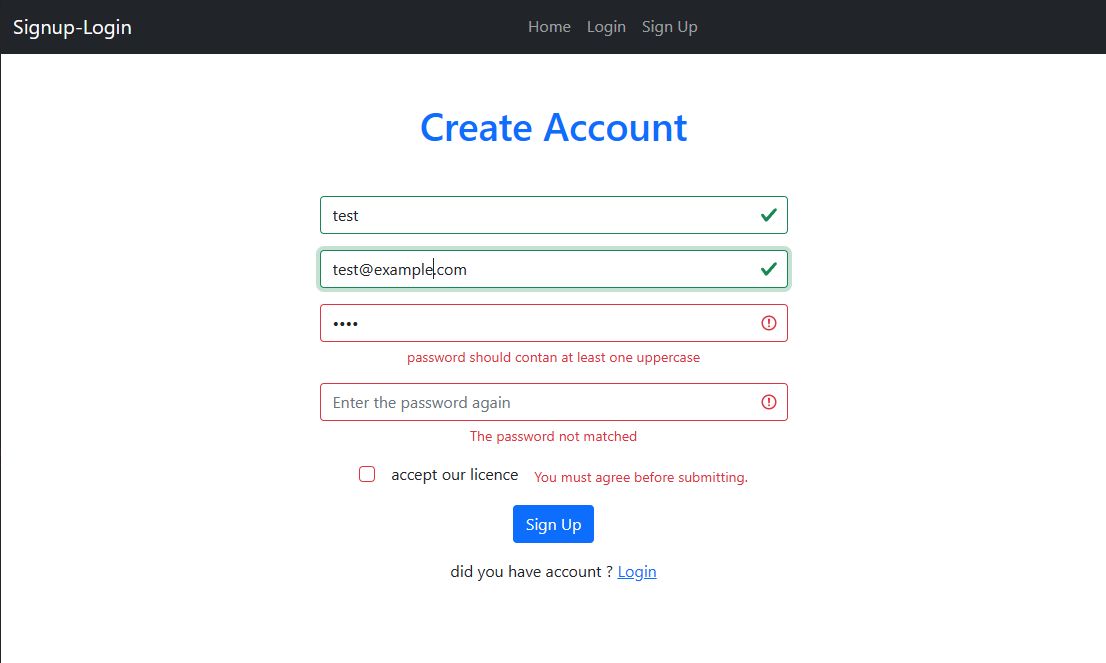Screen dimensions: 1106x663
Task: Click the red warning icon in confirm-password field
Action: pos(768,402)
